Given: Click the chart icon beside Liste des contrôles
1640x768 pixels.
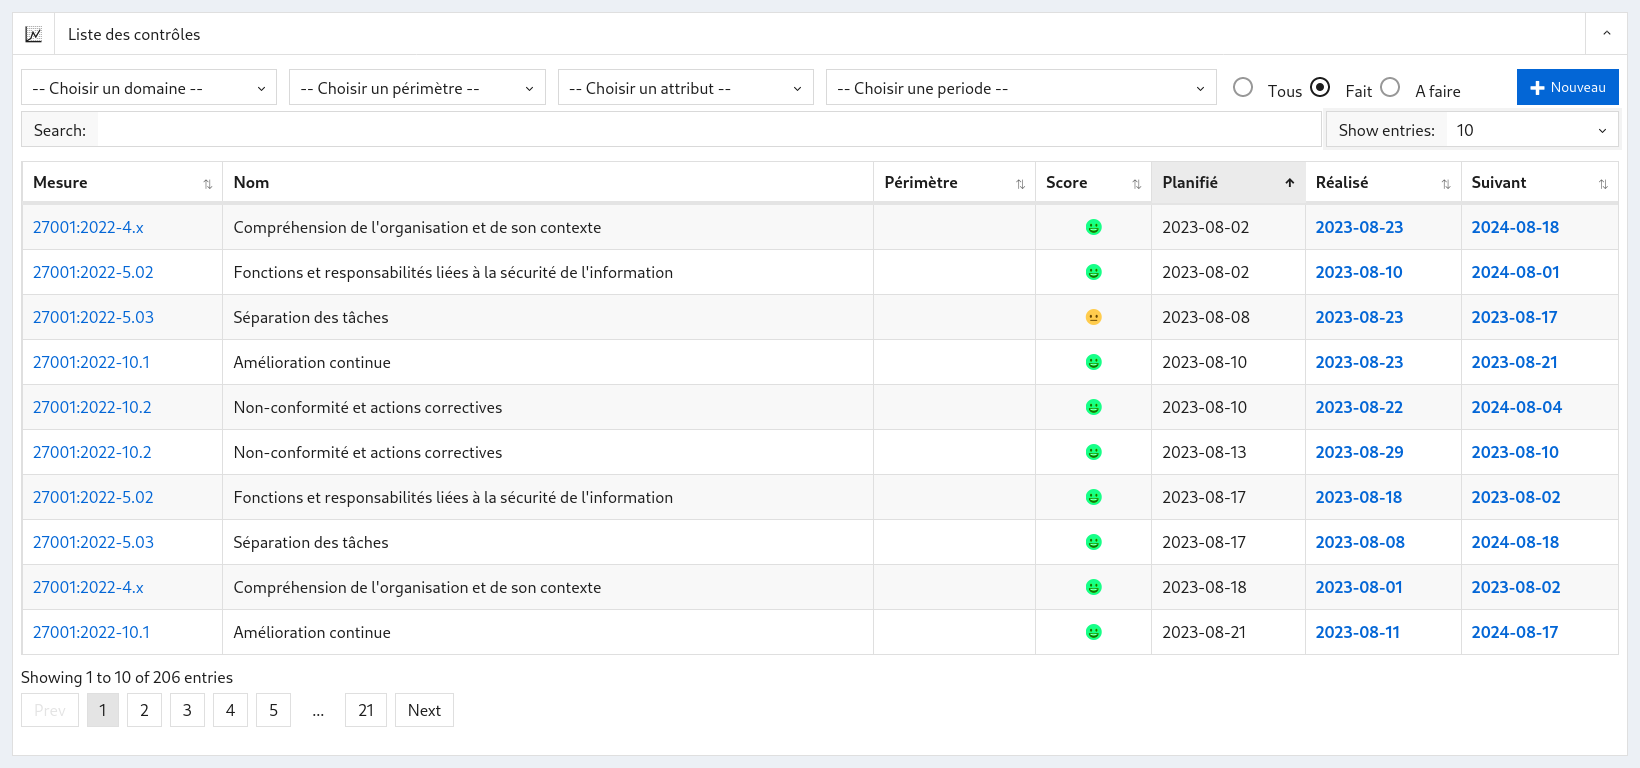Looking at the screenshot, I should pyautogui.click(x=33, y=34).
